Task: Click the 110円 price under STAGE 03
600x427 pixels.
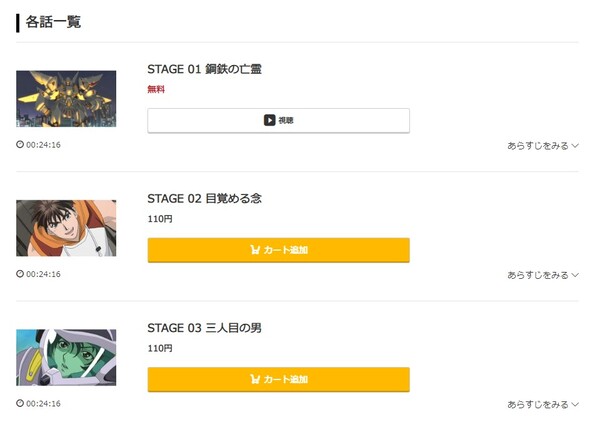Action: (x=160, y=348)
